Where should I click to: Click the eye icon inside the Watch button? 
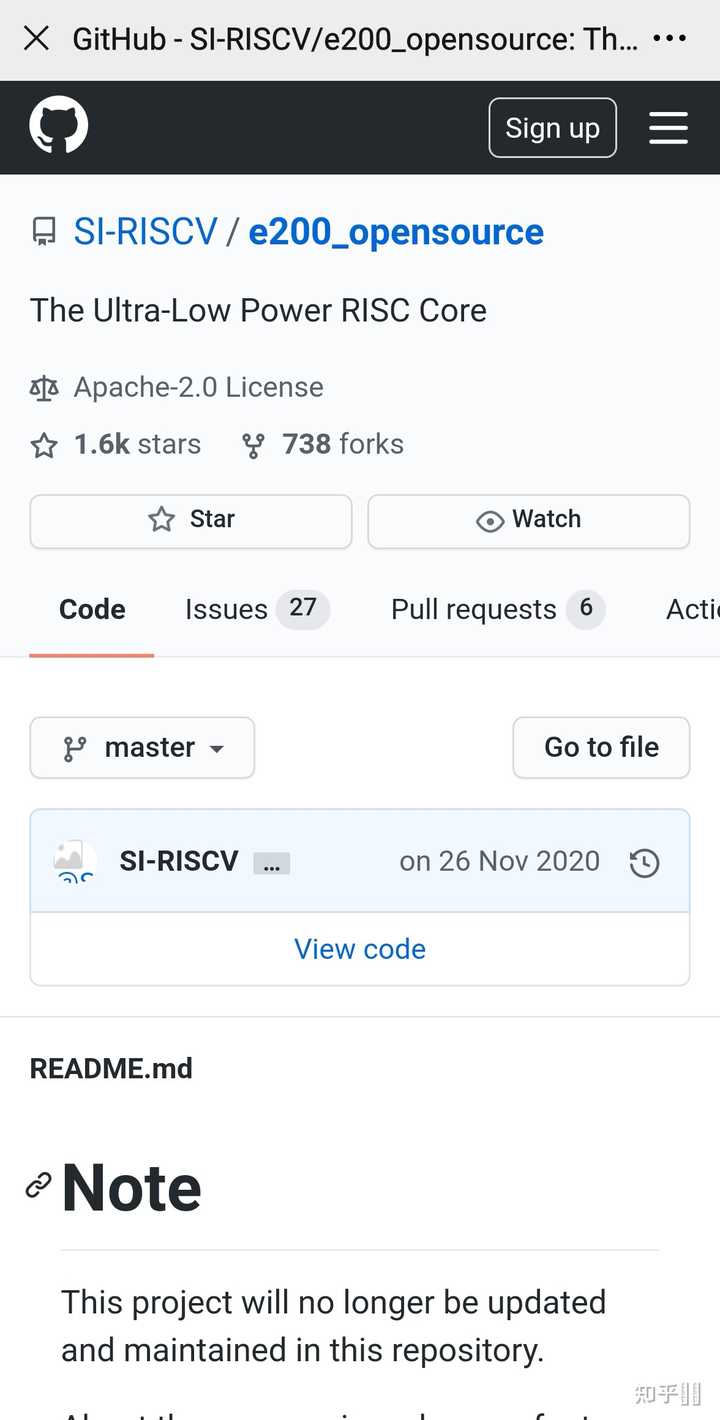tap(489, 521)
